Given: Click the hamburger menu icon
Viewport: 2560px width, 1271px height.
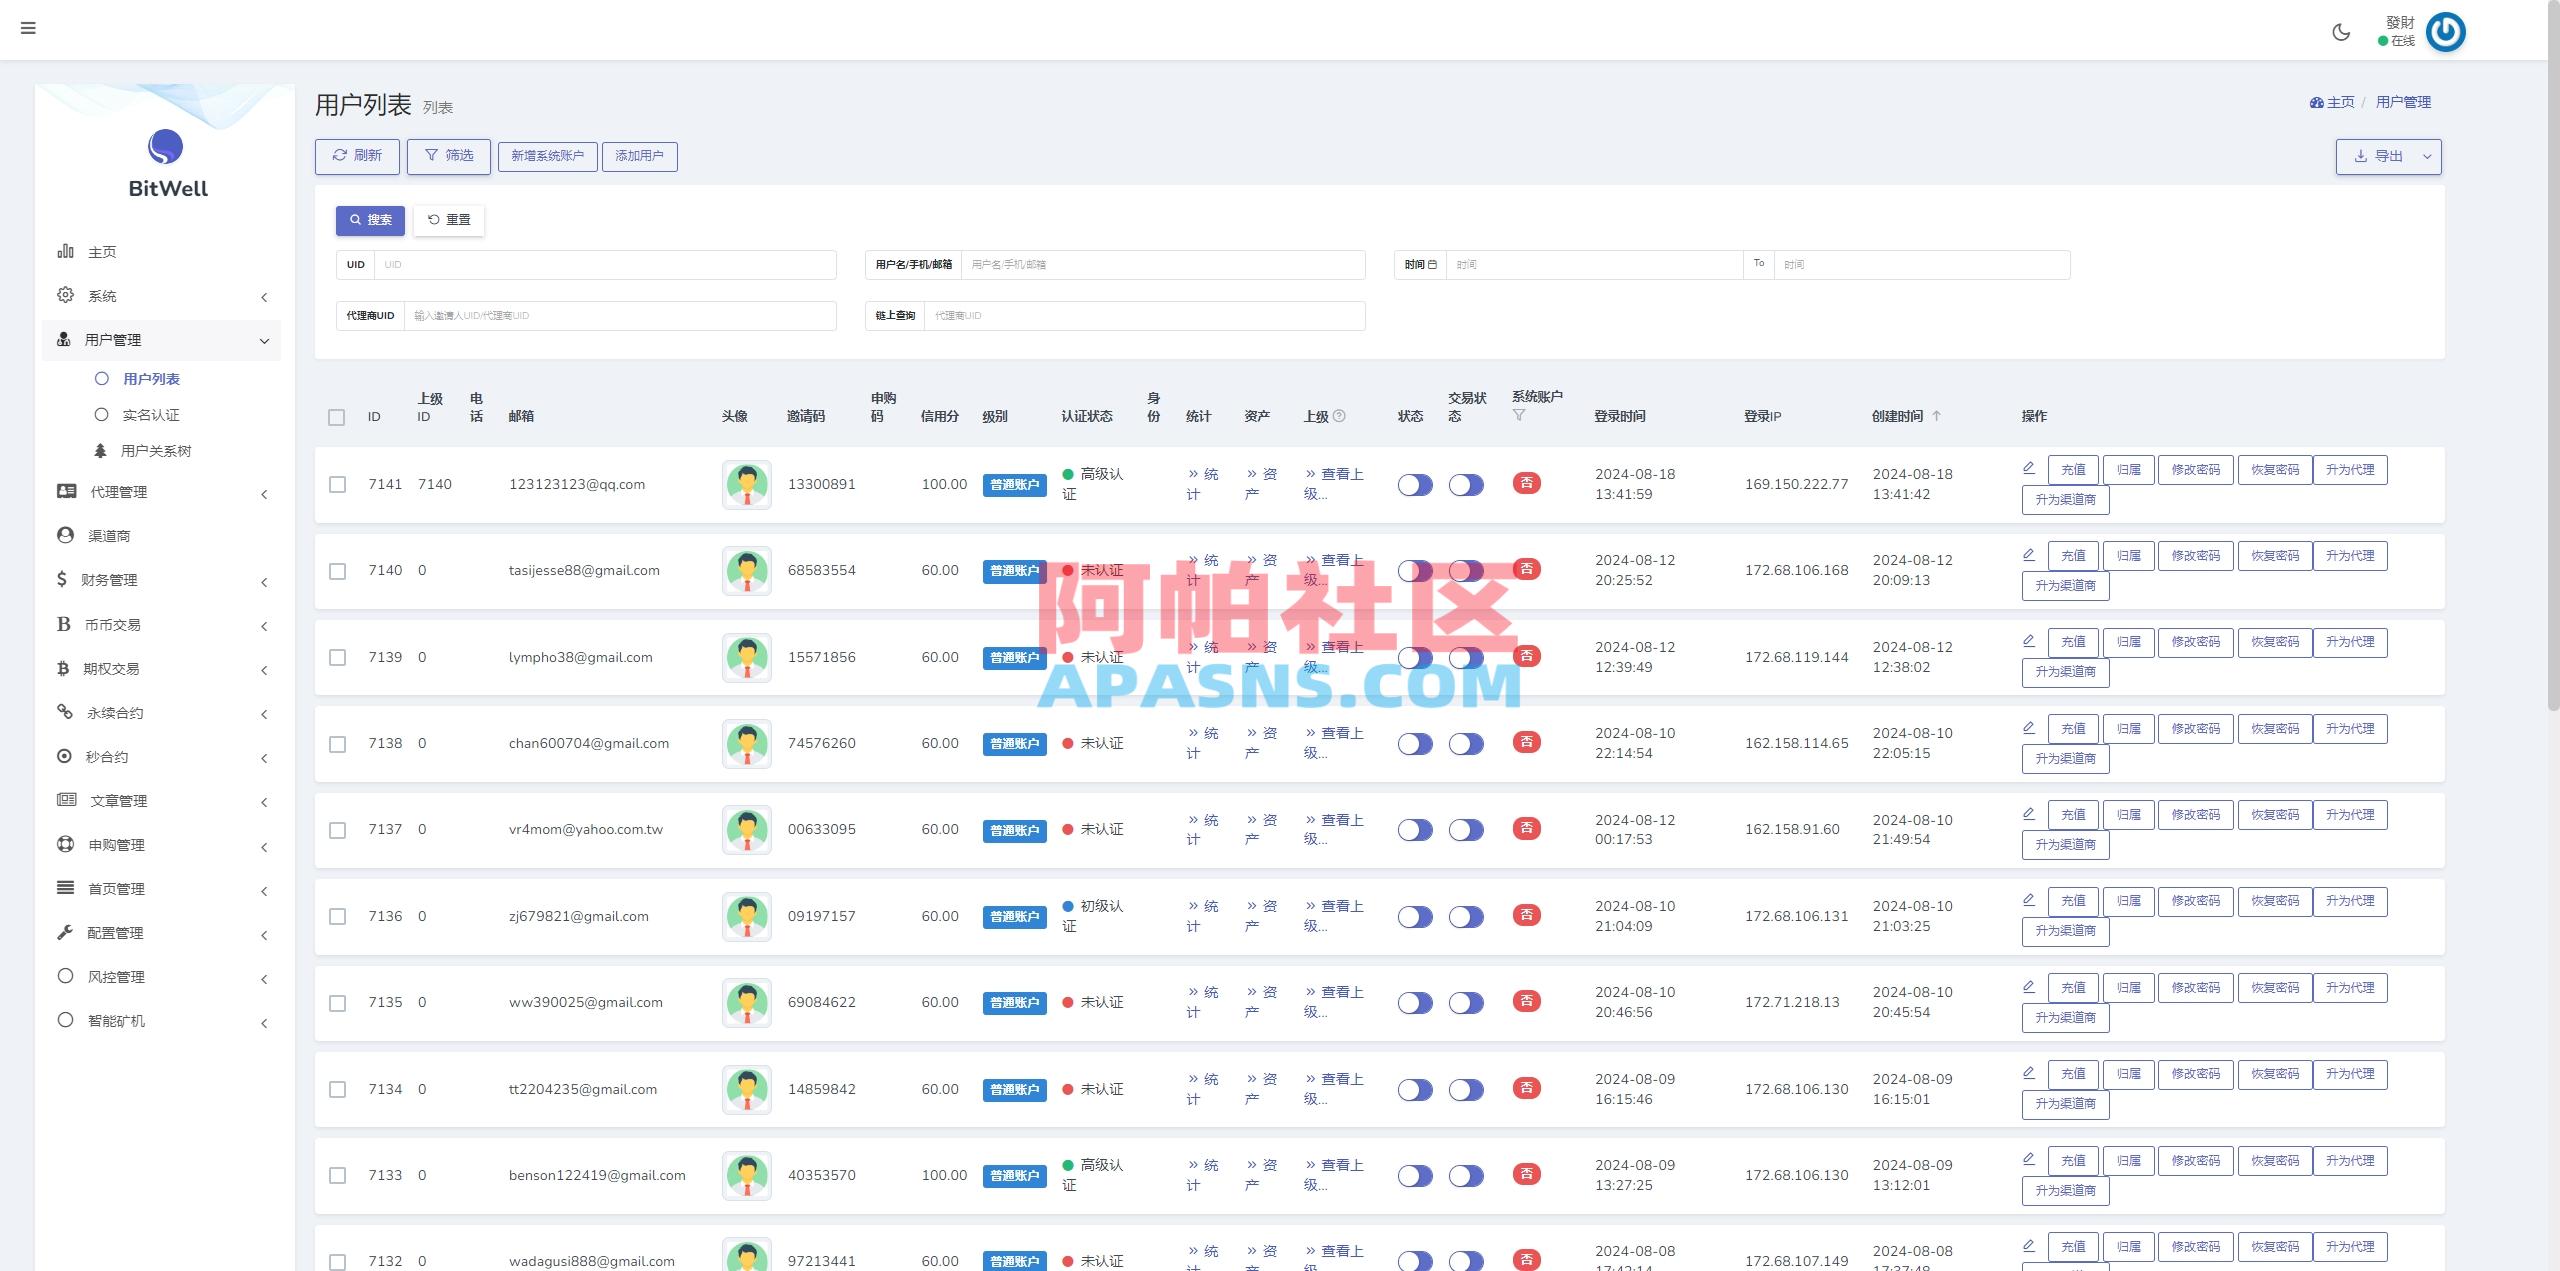Looking at the screenshot, I should coord(28,28).
